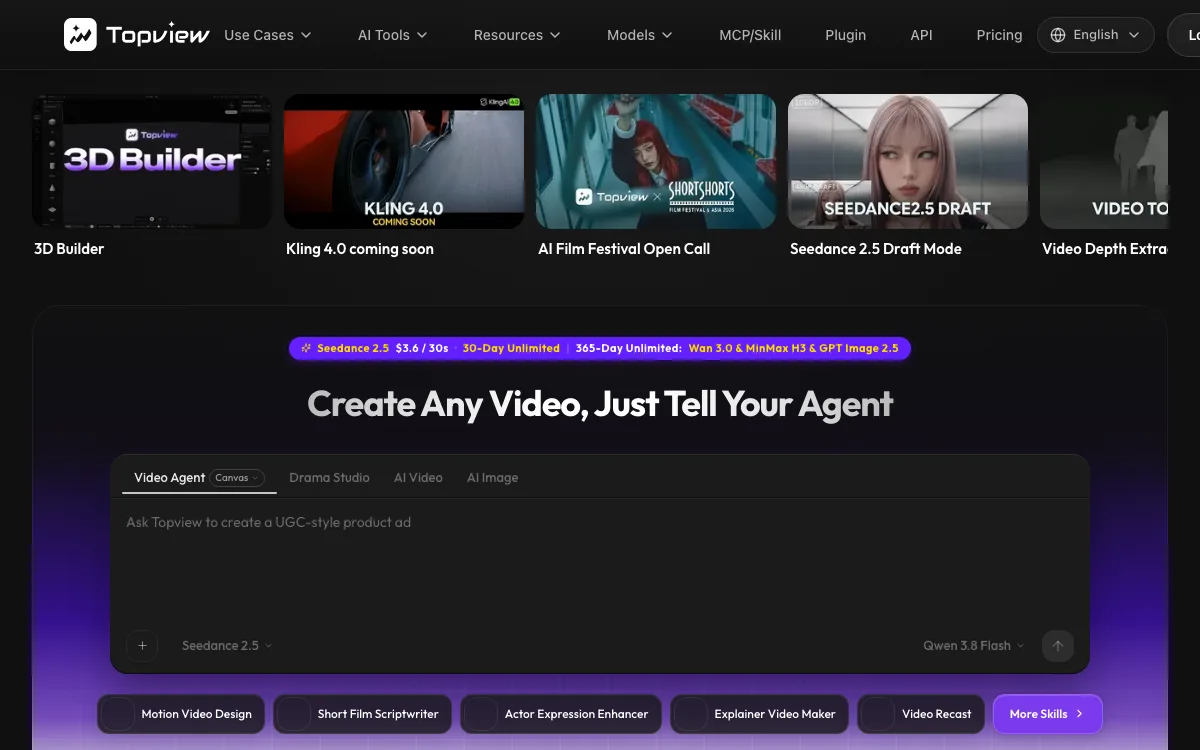The width and height of the screenshot is (1200, 750).
Task: Select the Motion Video Design skill
Action: tap(181, 714)
